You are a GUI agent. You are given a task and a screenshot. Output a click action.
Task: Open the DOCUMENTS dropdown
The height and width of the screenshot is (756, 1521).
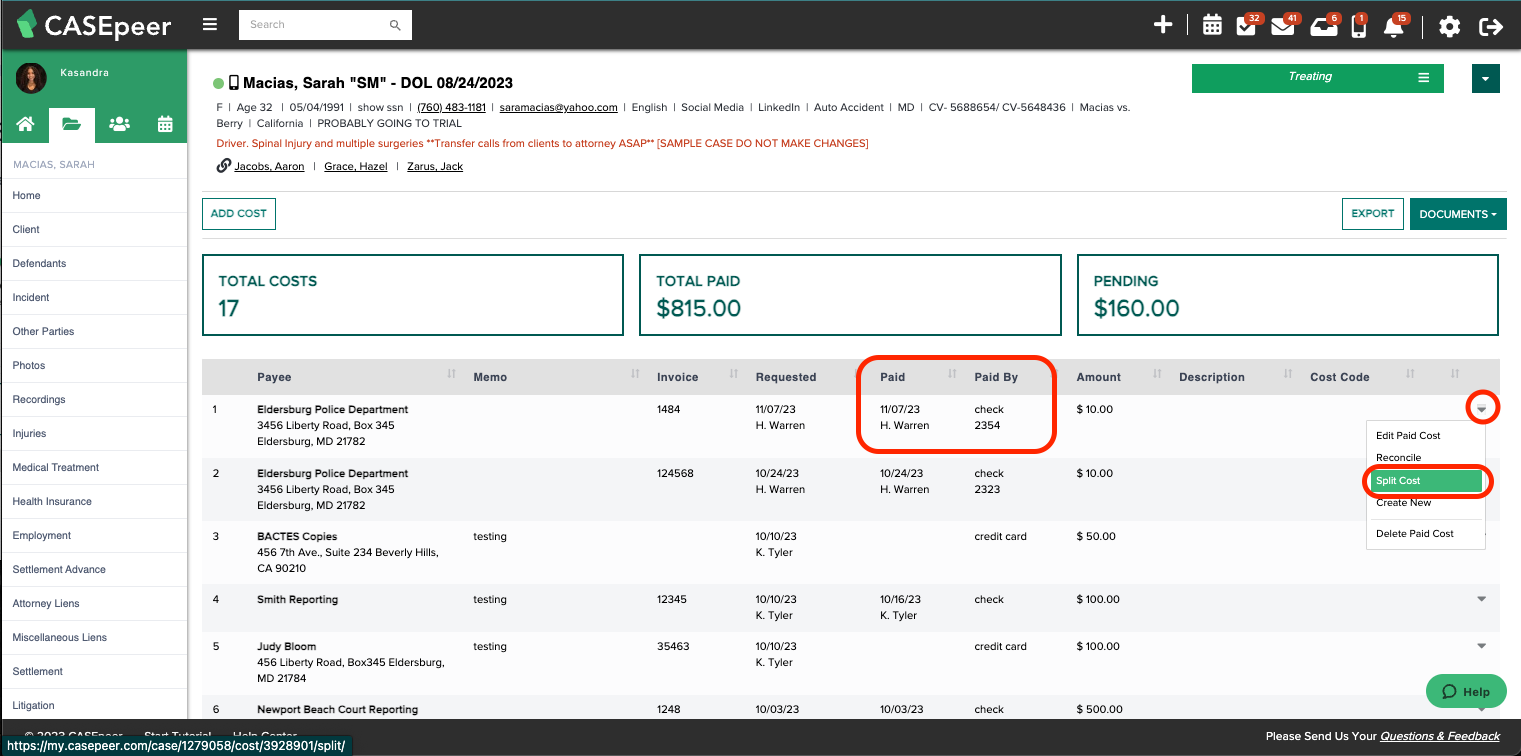1458,214
